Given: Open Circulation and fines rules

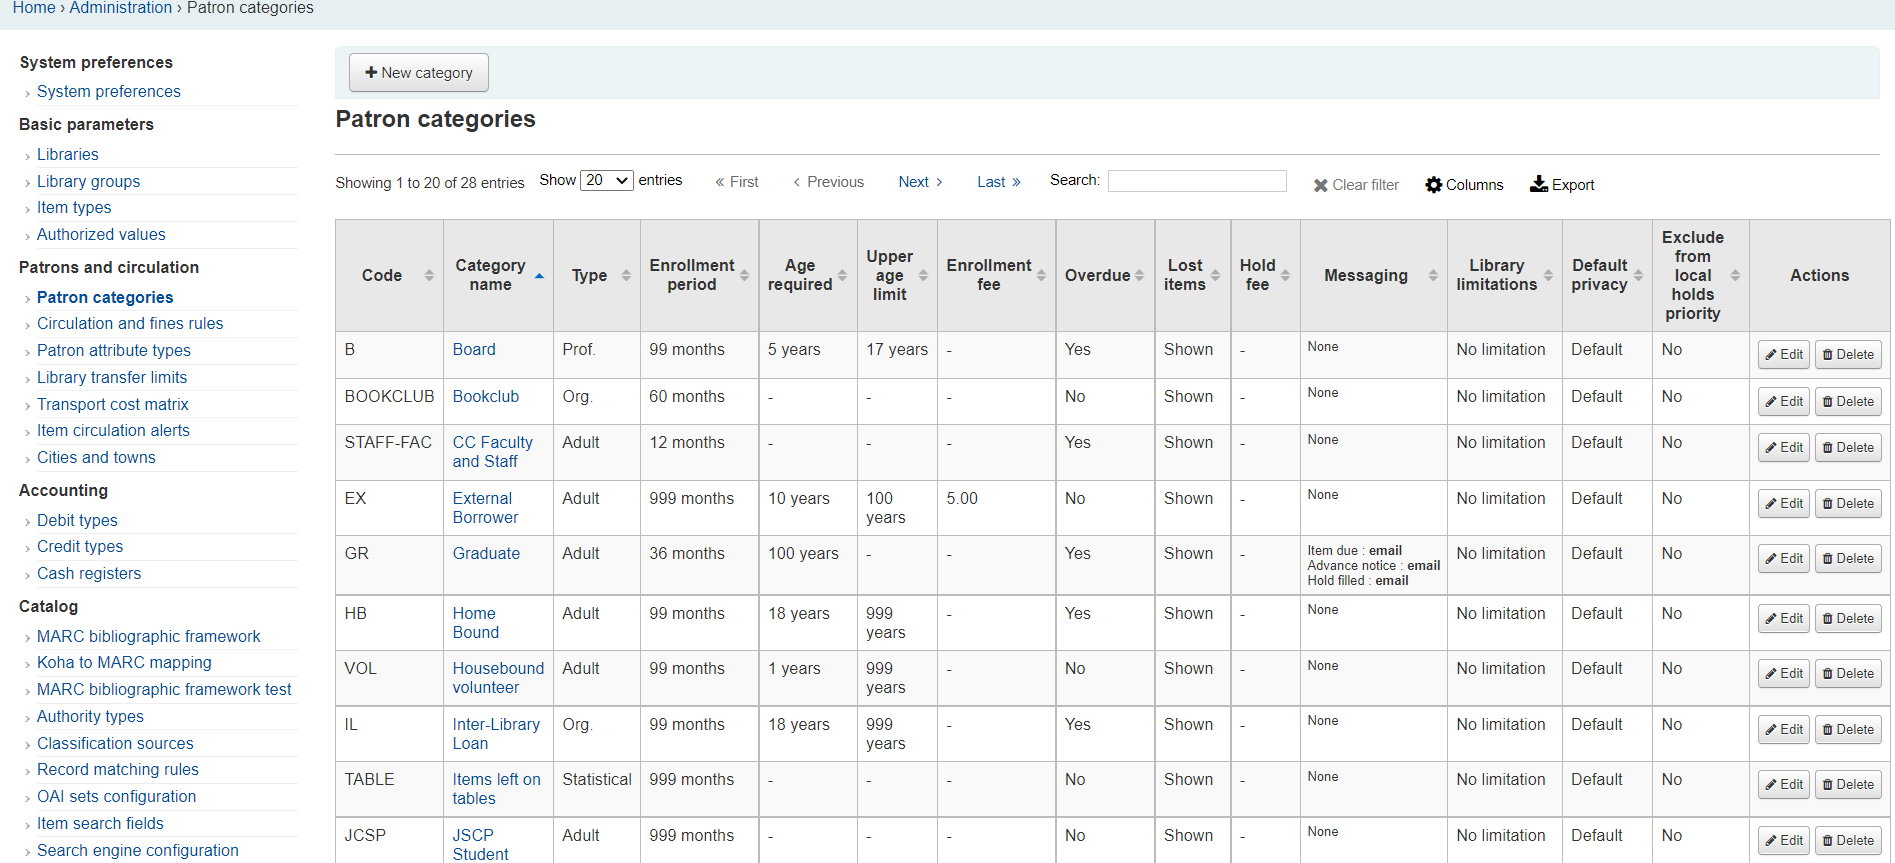Looking at the screenshot, I should click(x=130, y=324).
